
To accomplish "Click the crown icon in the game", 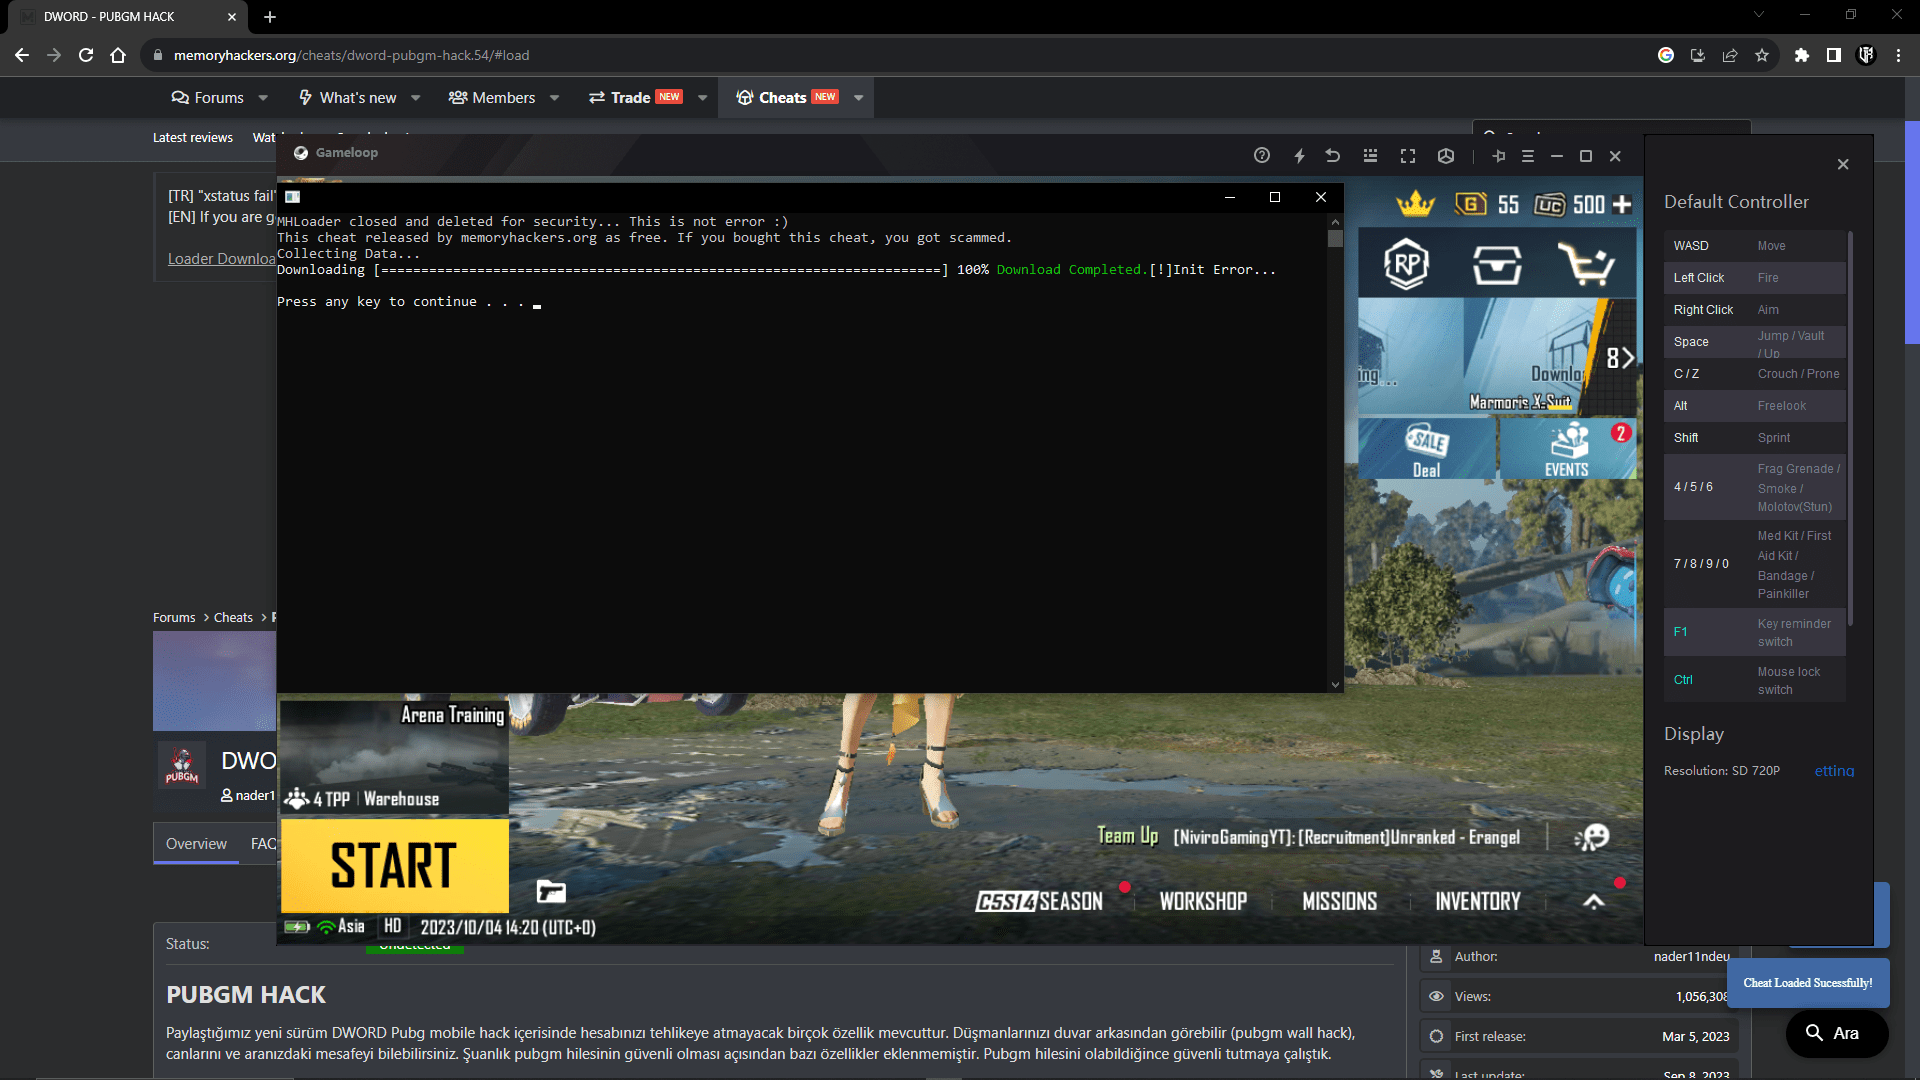I will [x=1415, y=205].
